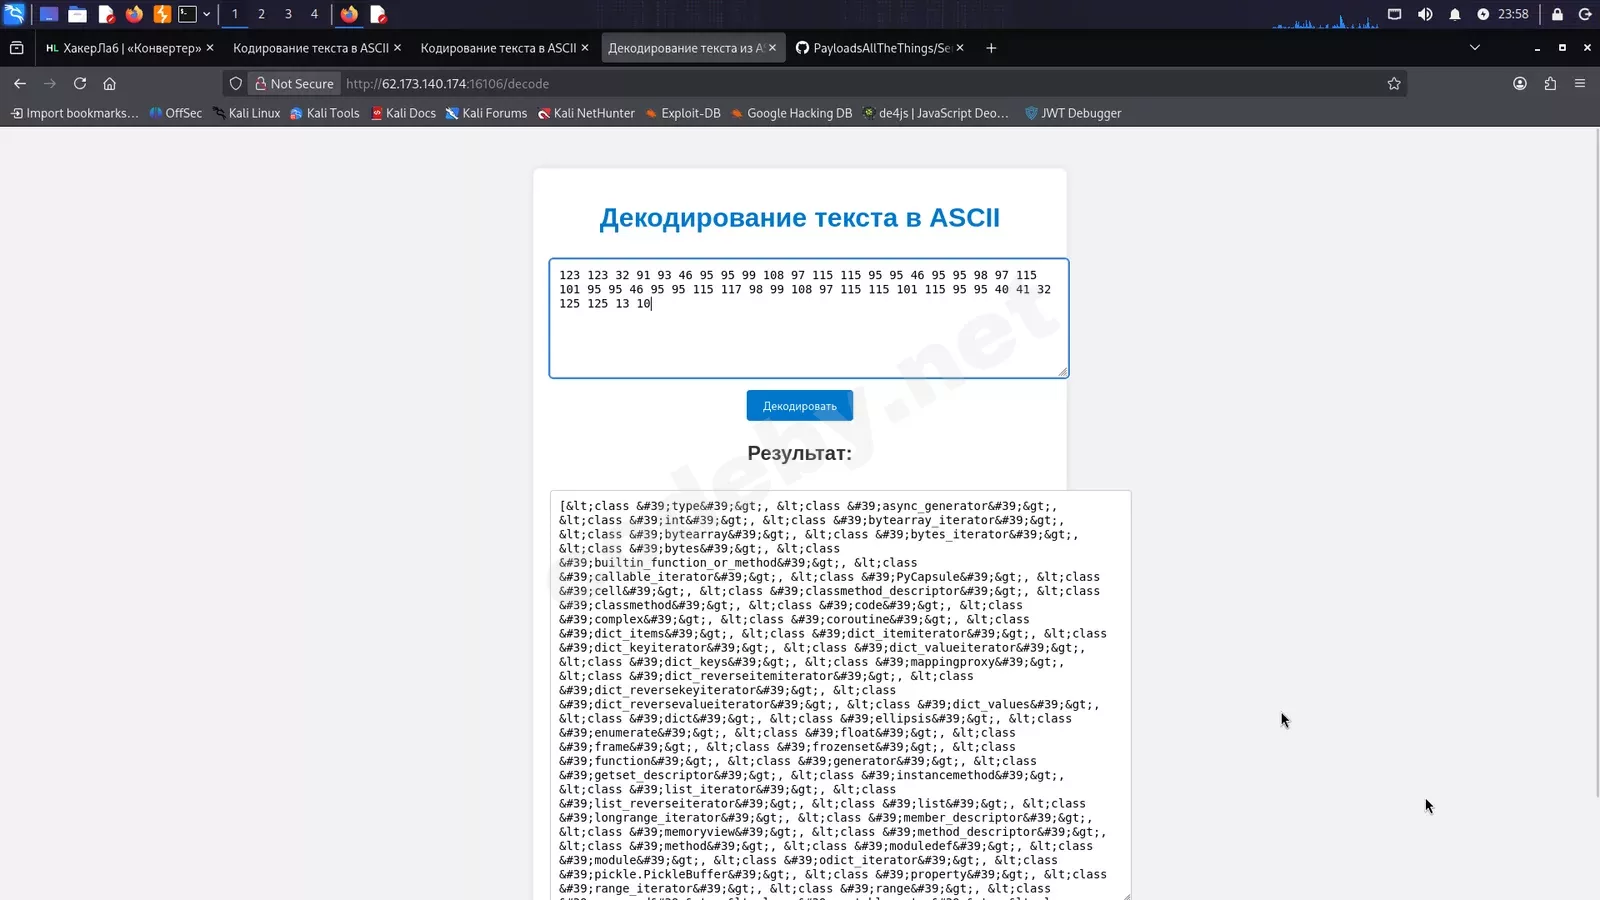
Task: Click the panel clock showing 23:58
Action: coord(1513,14)
